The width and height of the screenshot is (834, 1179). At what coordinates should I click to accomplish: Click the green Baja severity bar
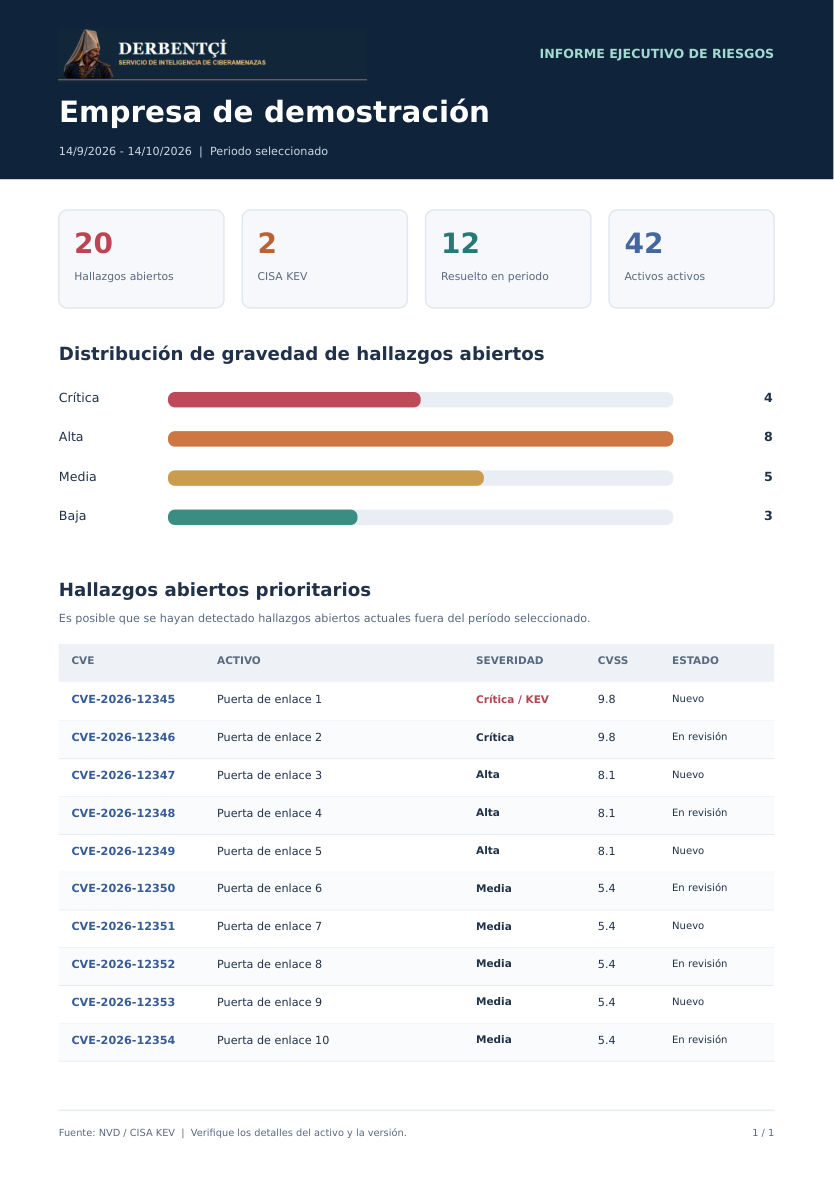click(262, 517)
